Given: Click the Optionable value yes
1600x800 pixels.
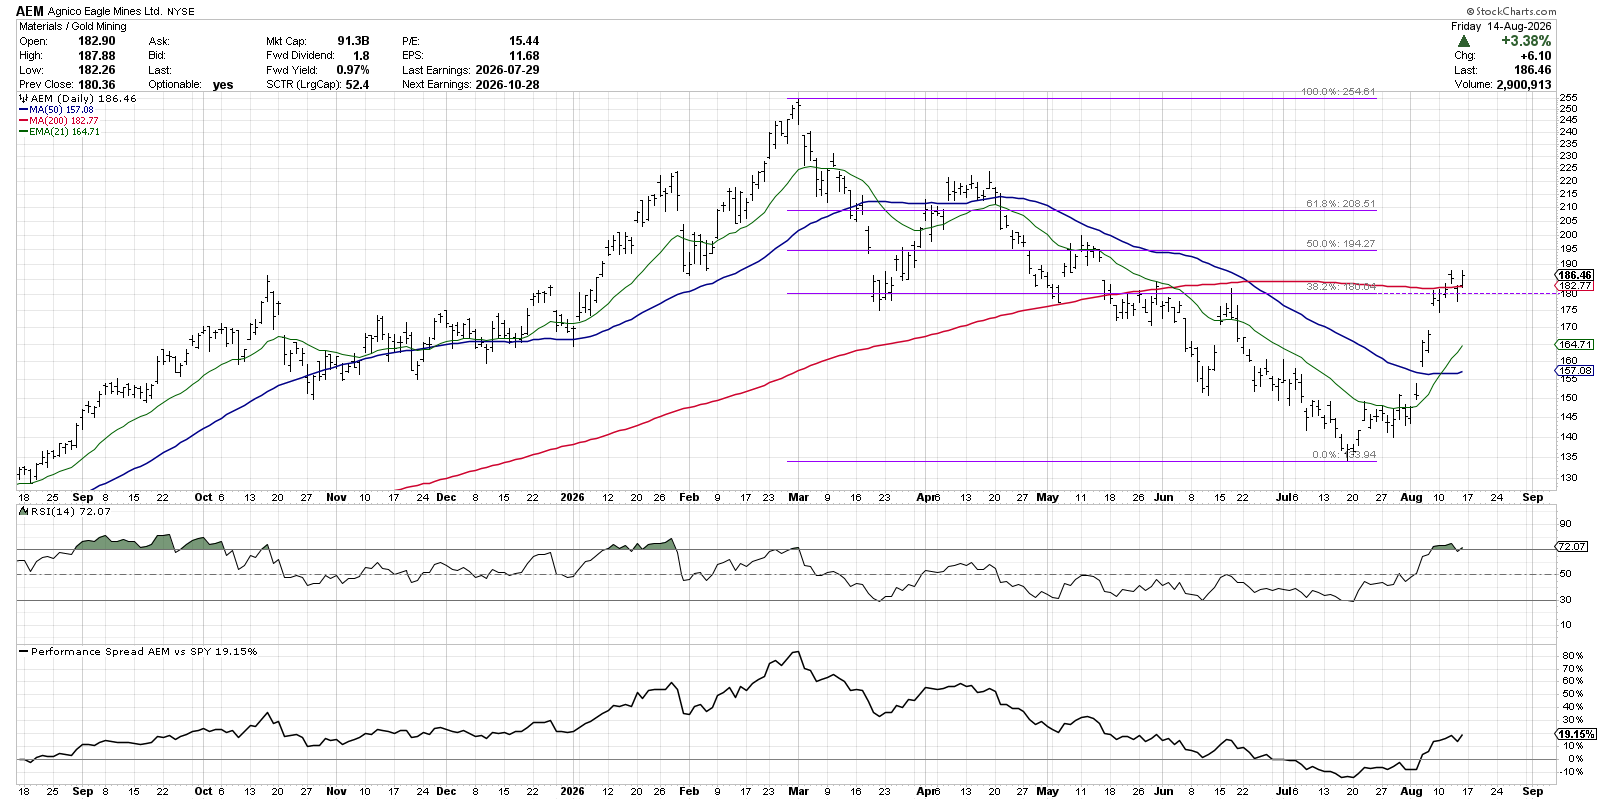Looking at the screenshot, I should click(x=223, y=85).
